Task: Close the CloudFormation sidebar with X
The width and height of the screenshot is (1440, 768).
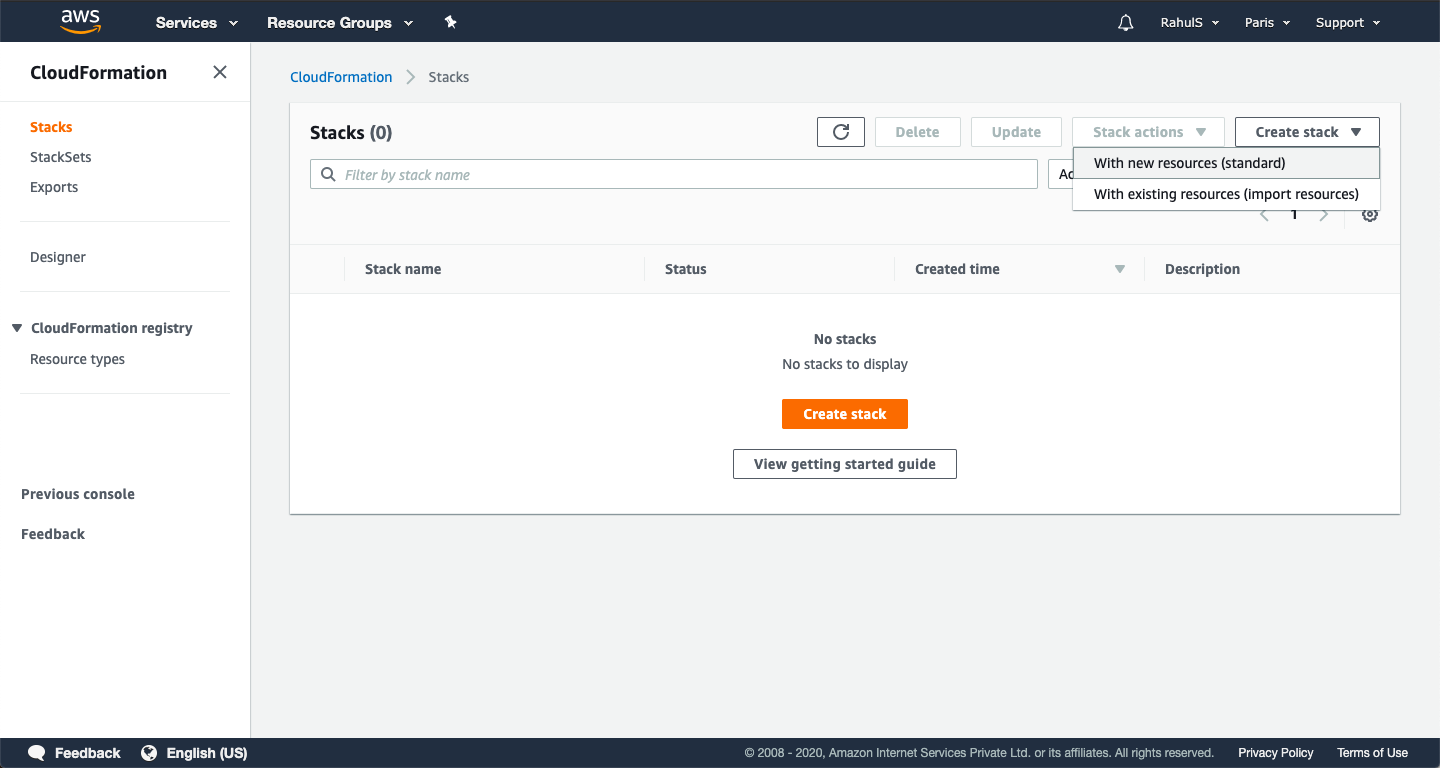Action: pos(220,72)
